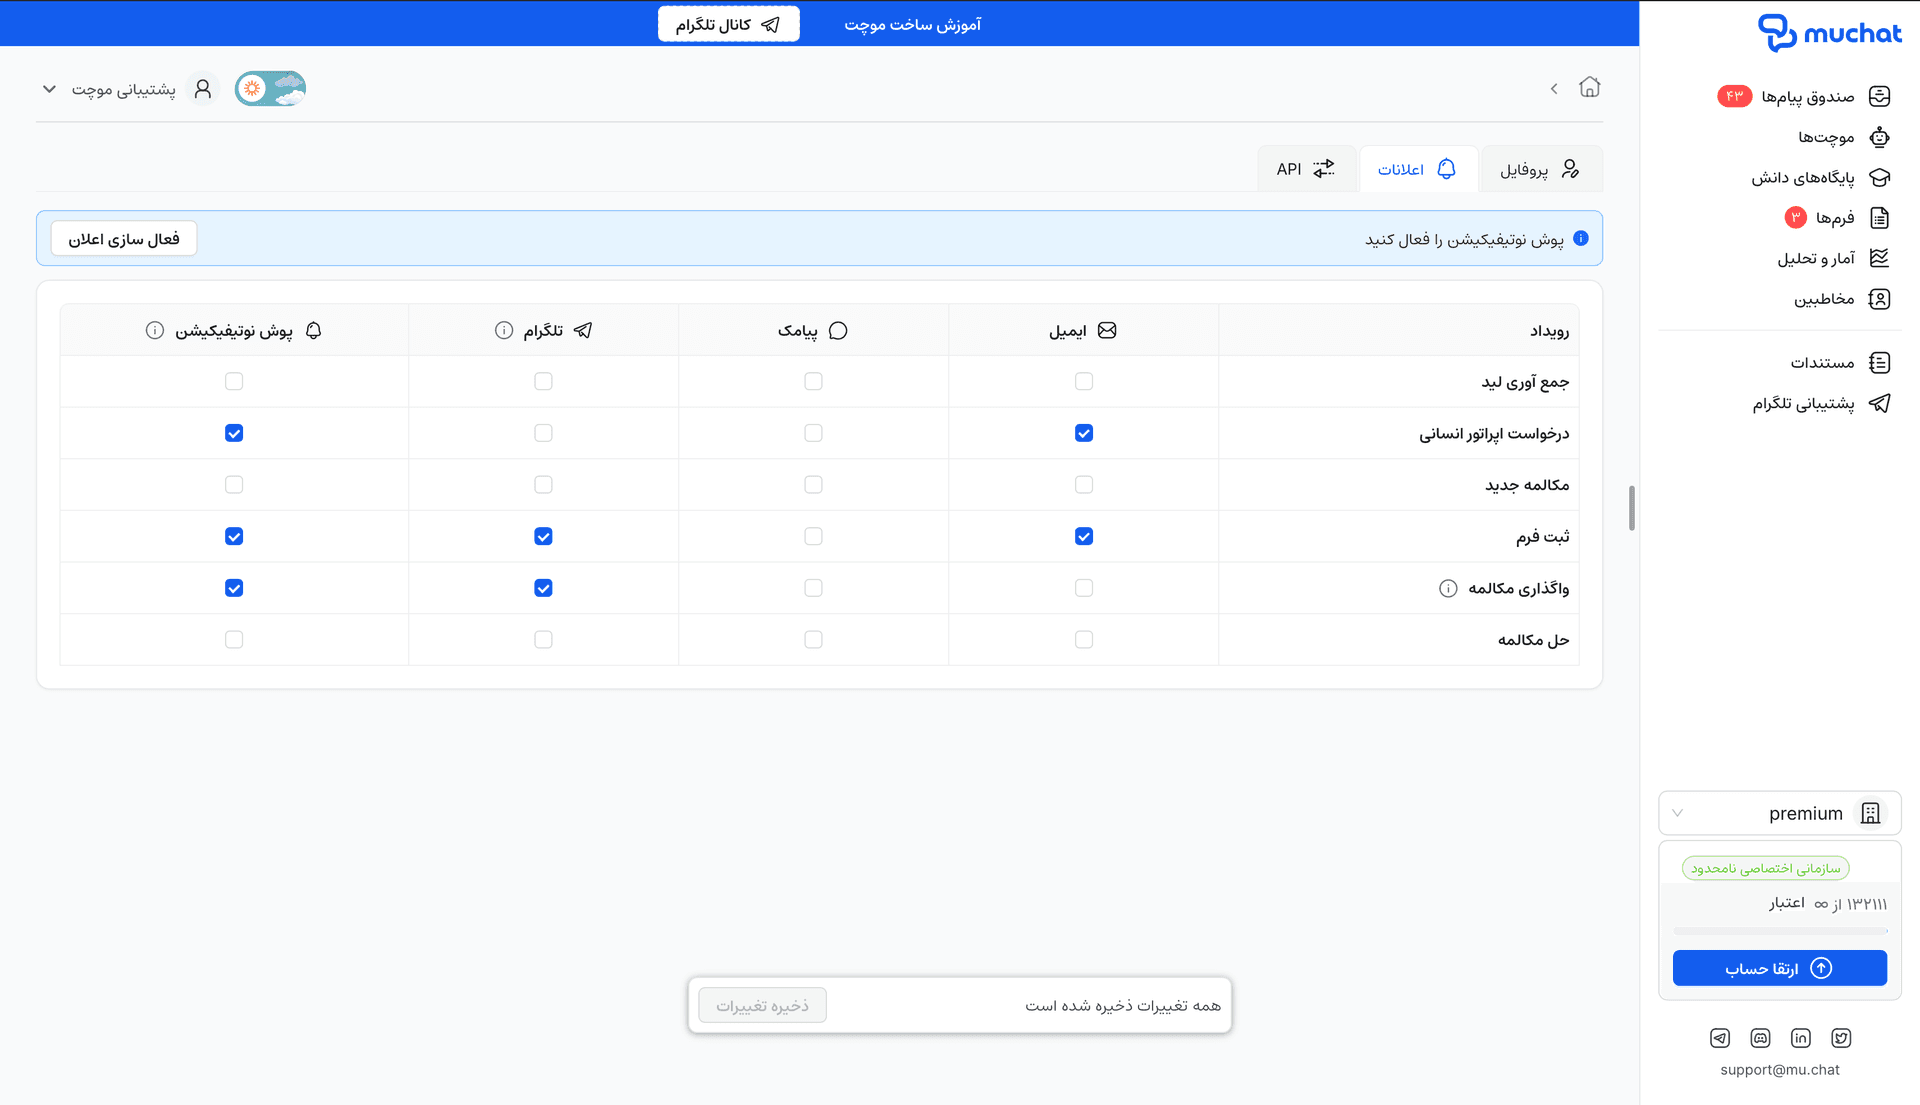Open the premium organization selector

(x=1779, y=813)
